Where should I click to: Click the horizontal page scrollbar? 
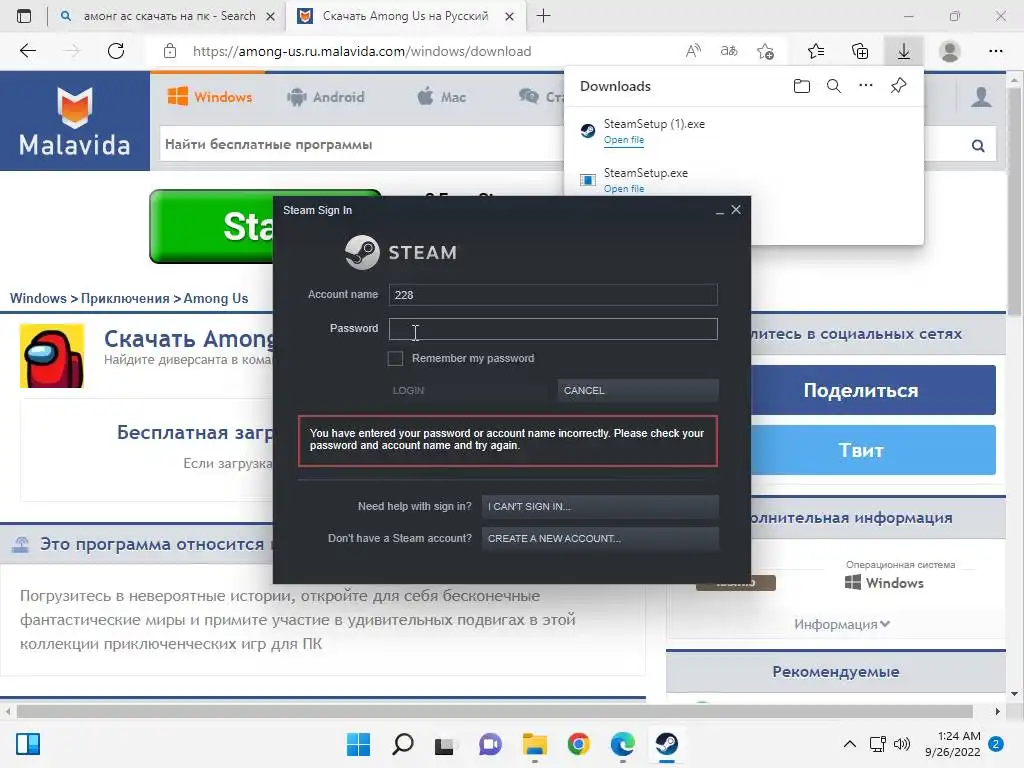coord(494,711)
